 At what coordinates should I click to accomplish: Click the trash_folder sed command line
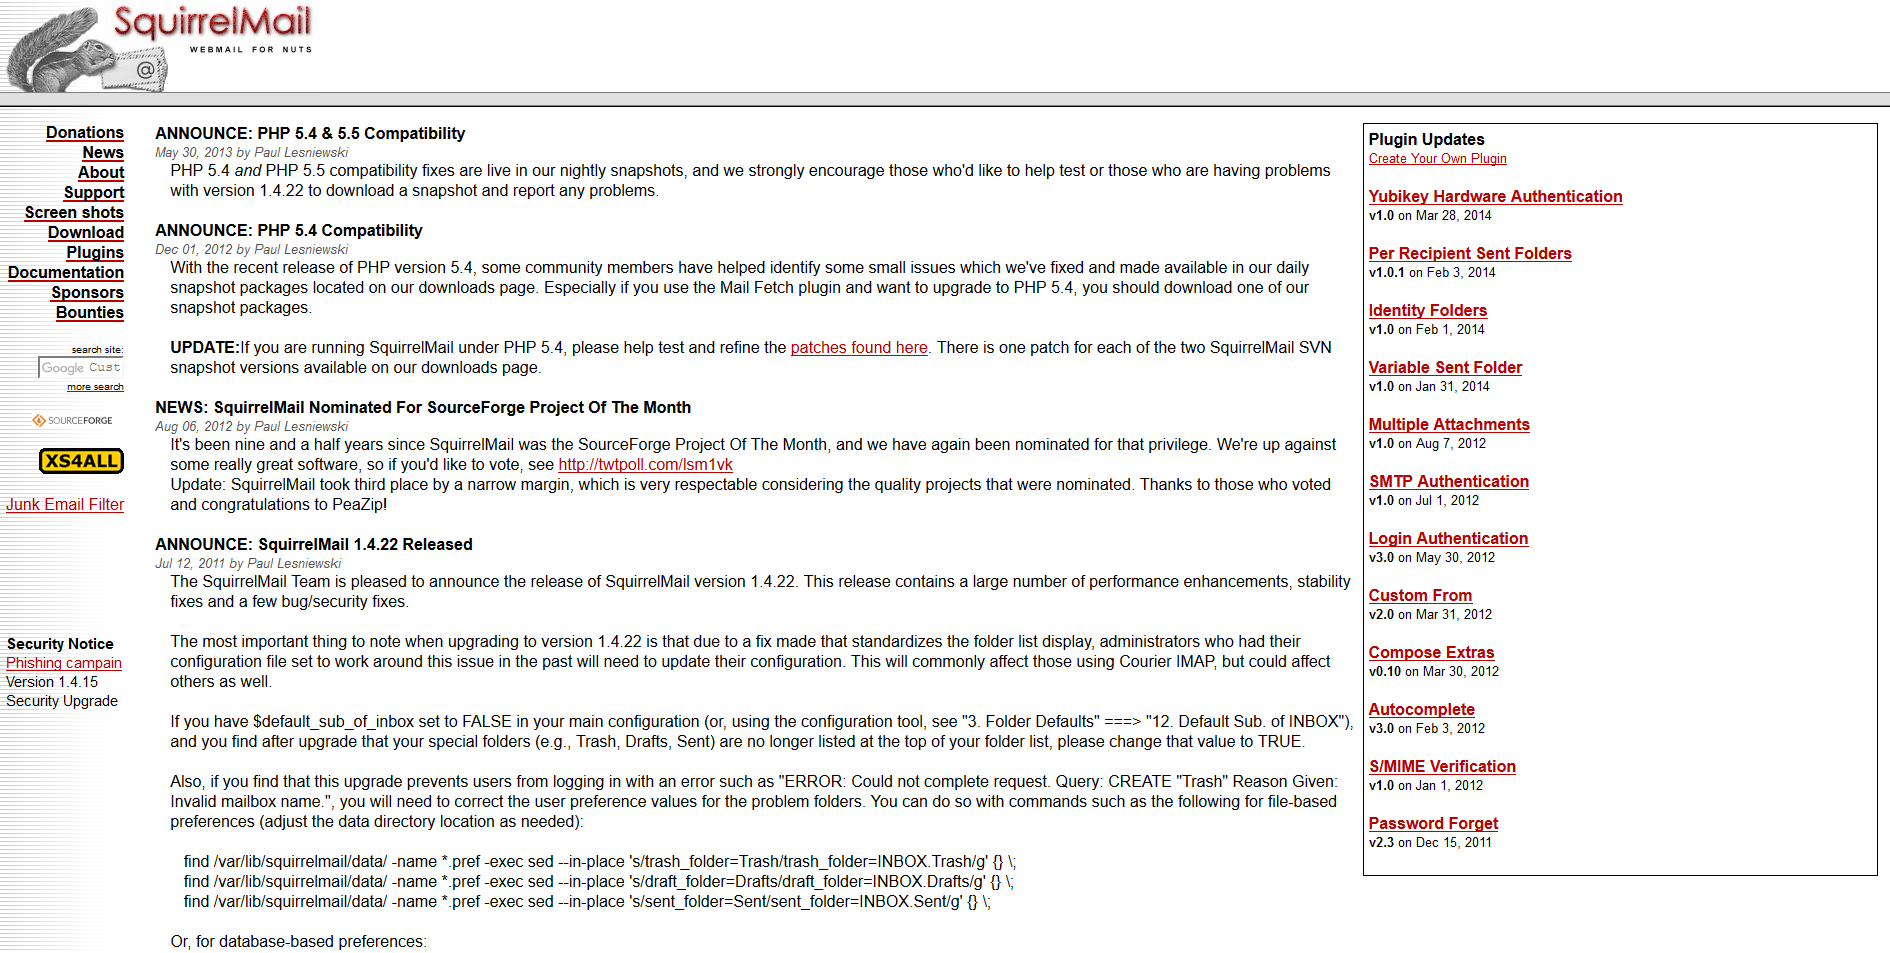[600, 862]
